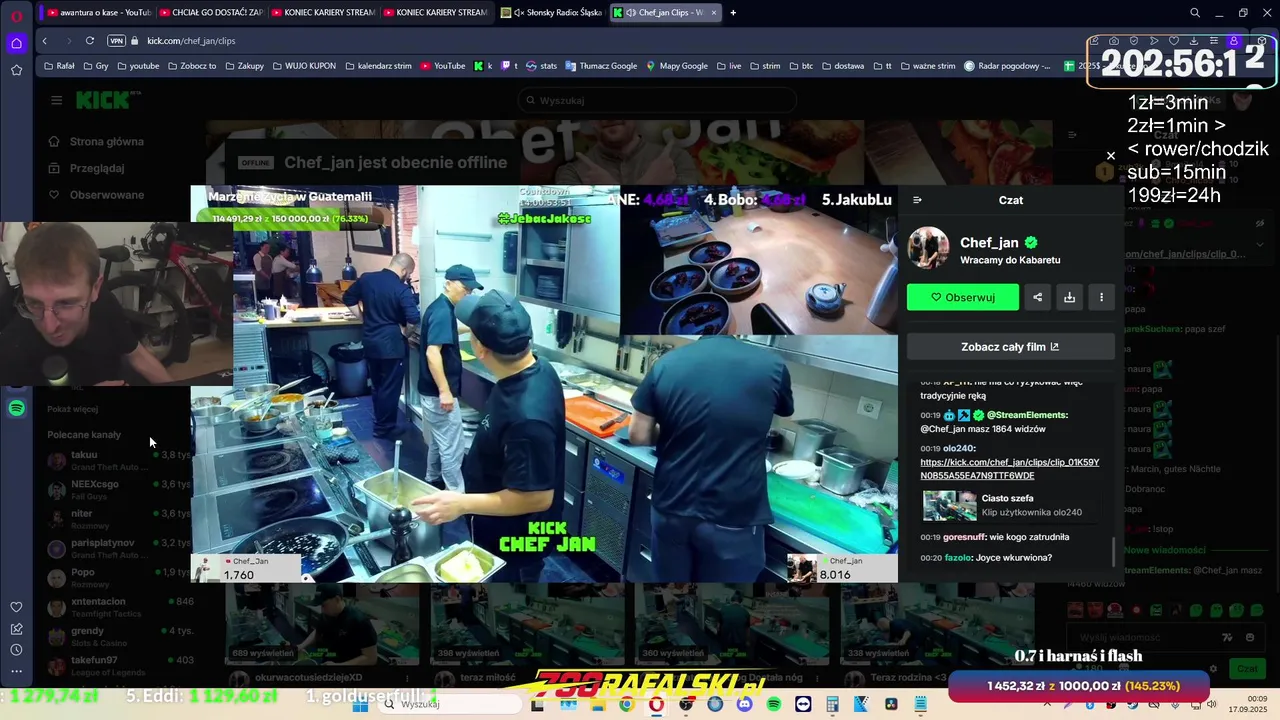Open the Rafał bookmarks folder
The image size is (1280, 720).
tap(59, 66)
